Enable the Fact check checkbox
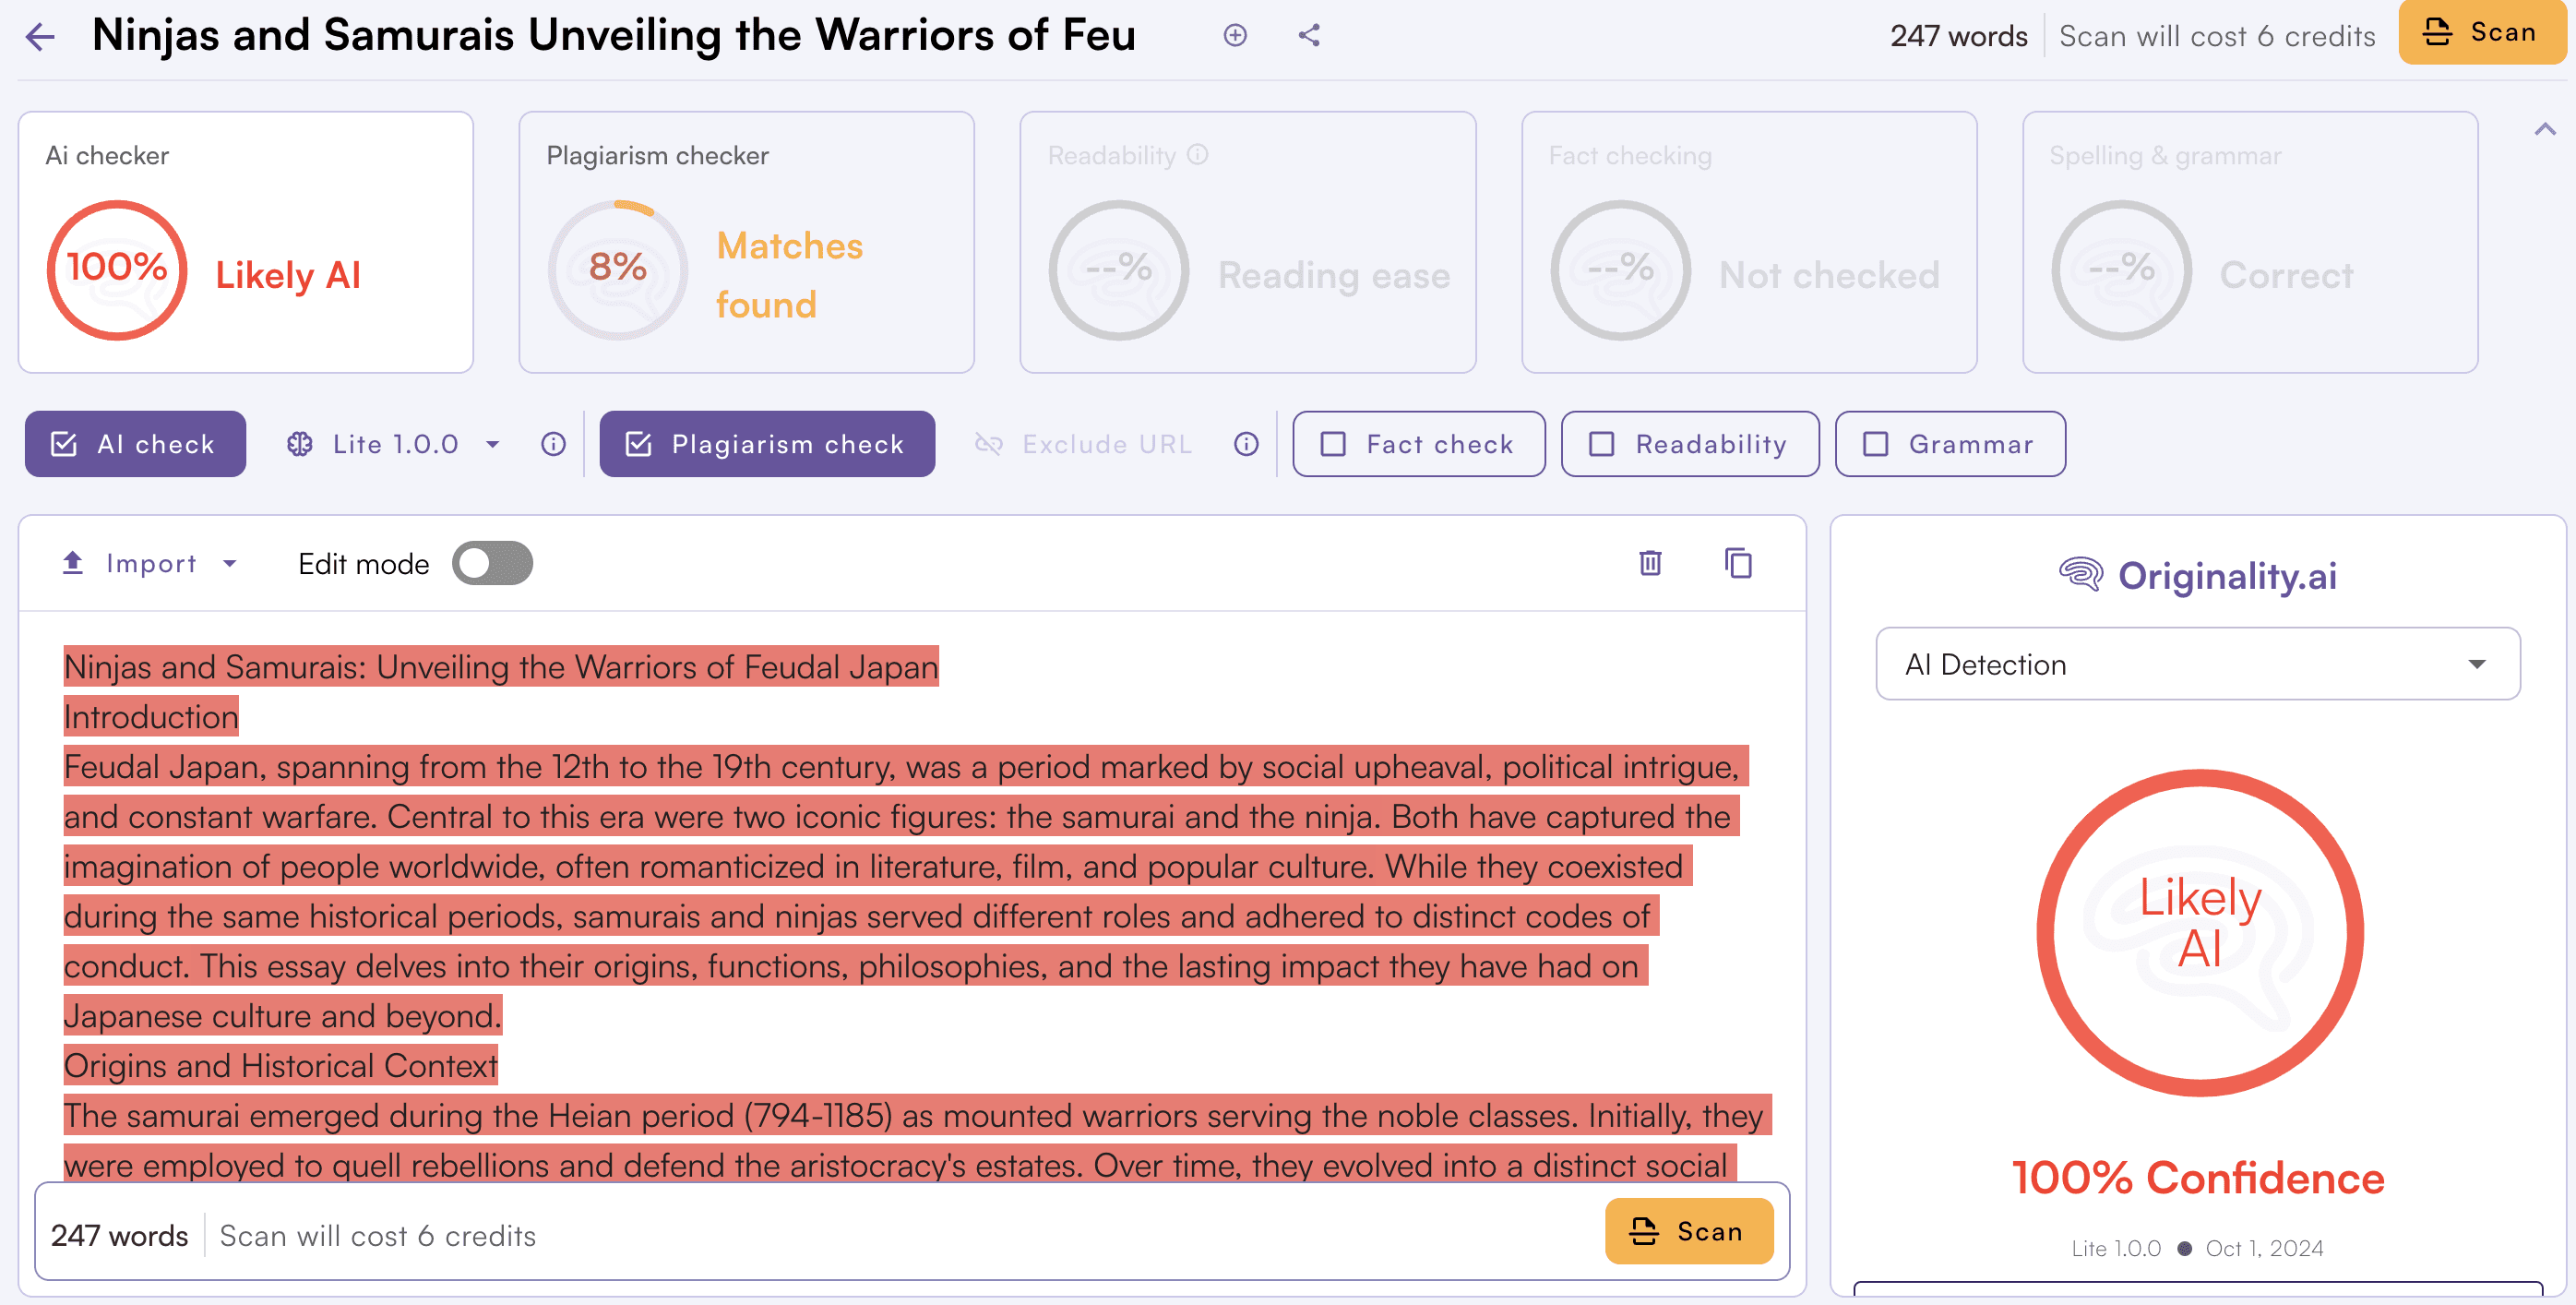 (1333, 444)
